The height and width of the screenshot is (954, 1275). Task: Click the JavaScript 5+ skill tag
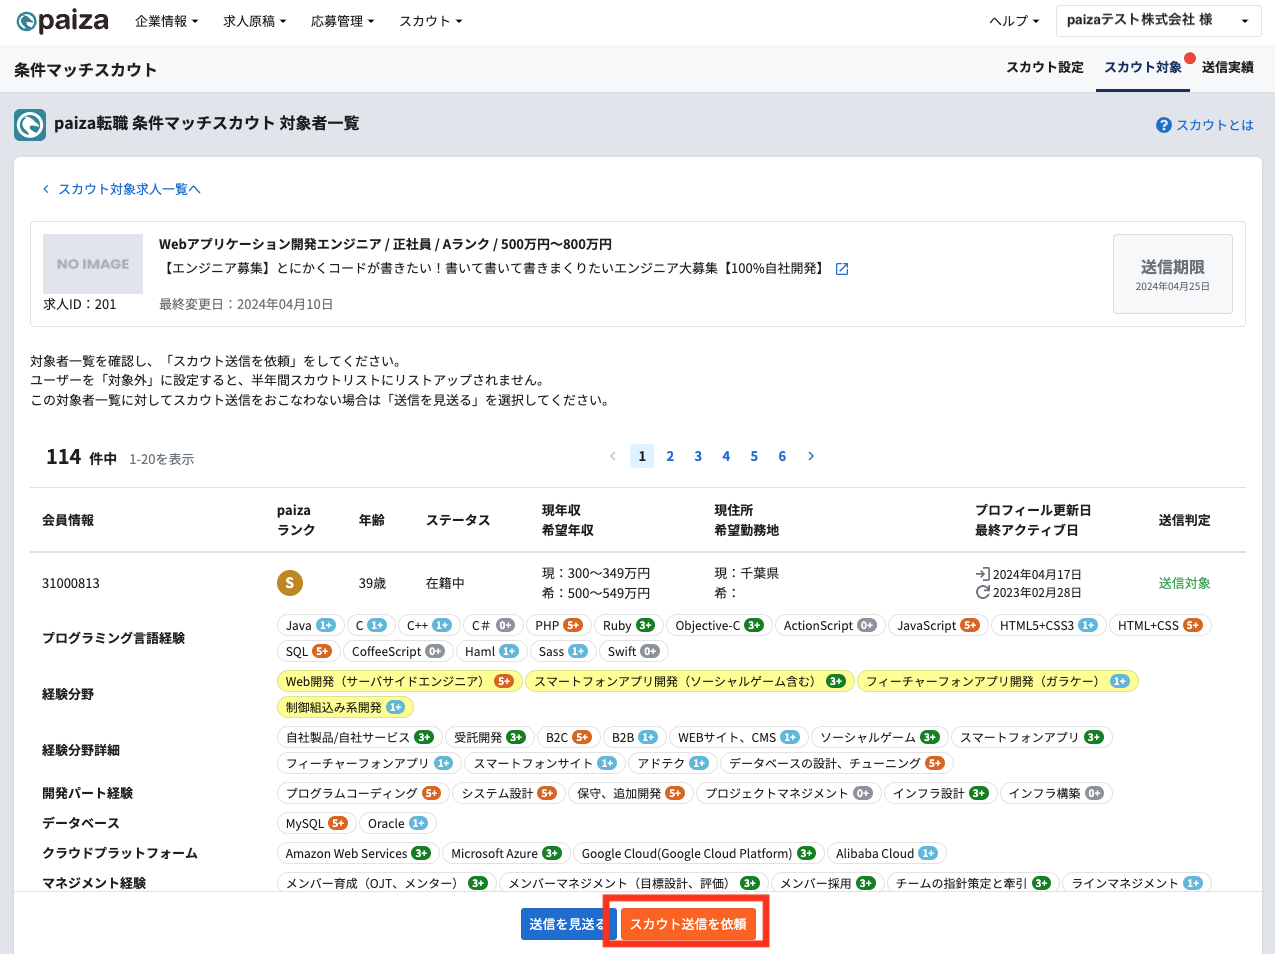pyautogui.click(x=937, y=625)
